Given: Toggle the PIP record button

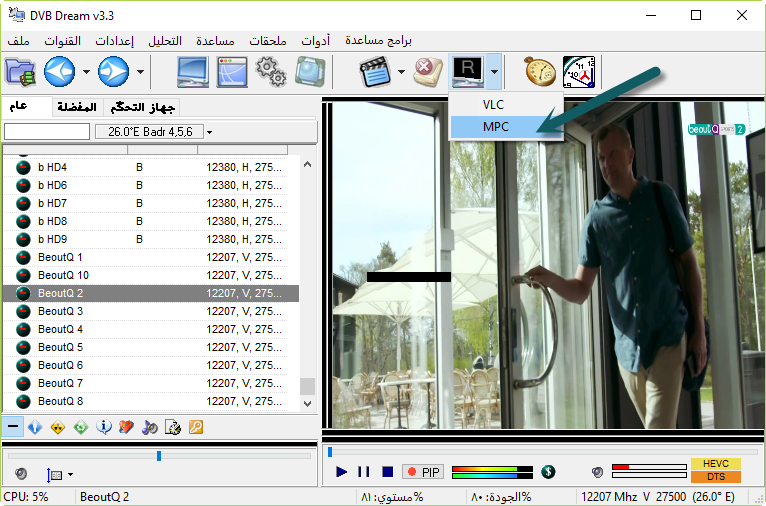Looking at the screenshot, I should click(423, 472).
